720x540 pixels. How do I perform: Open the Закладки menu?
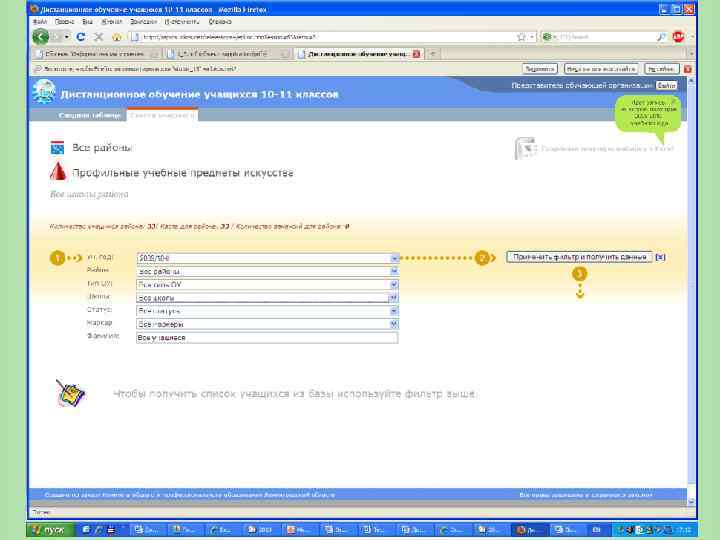tap(143, 22)
